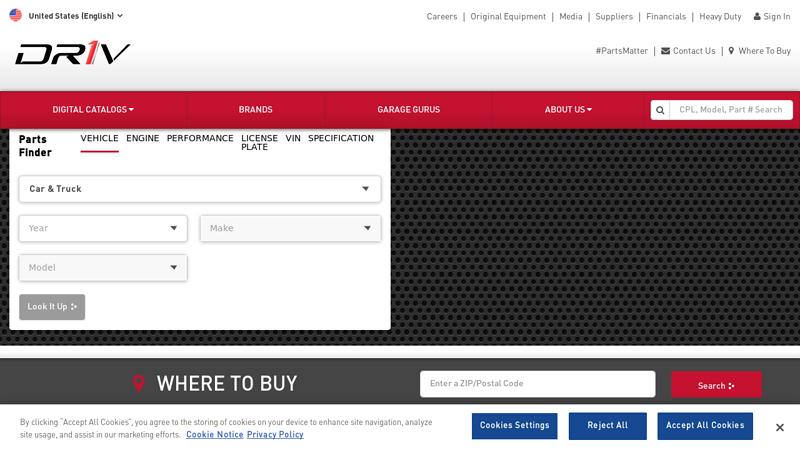Click the US flag icon
The width and height of the screenshot is (800, 450).
click(16, 15)
